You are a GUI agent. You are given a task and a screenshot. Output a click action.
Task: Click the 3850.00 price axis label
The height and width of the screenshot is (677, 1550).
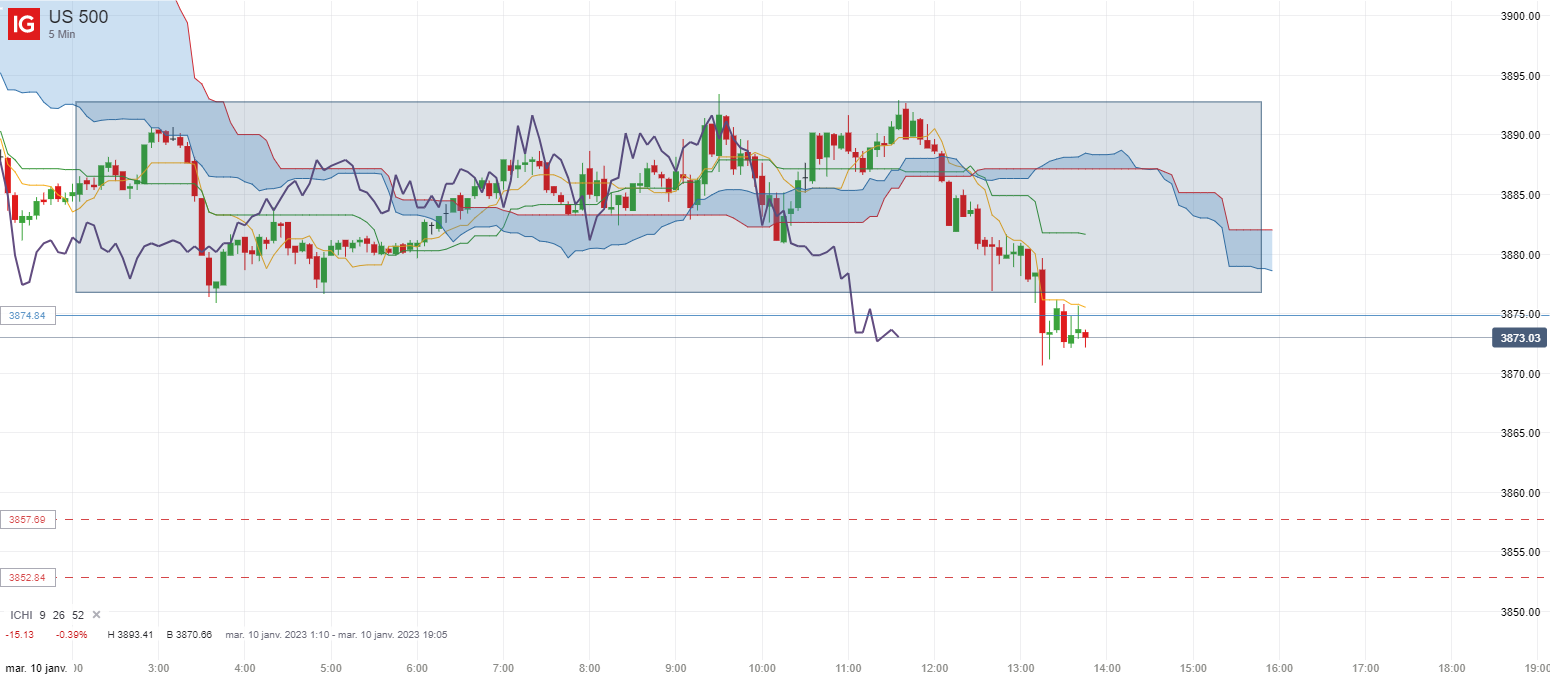coord(1520,612)
